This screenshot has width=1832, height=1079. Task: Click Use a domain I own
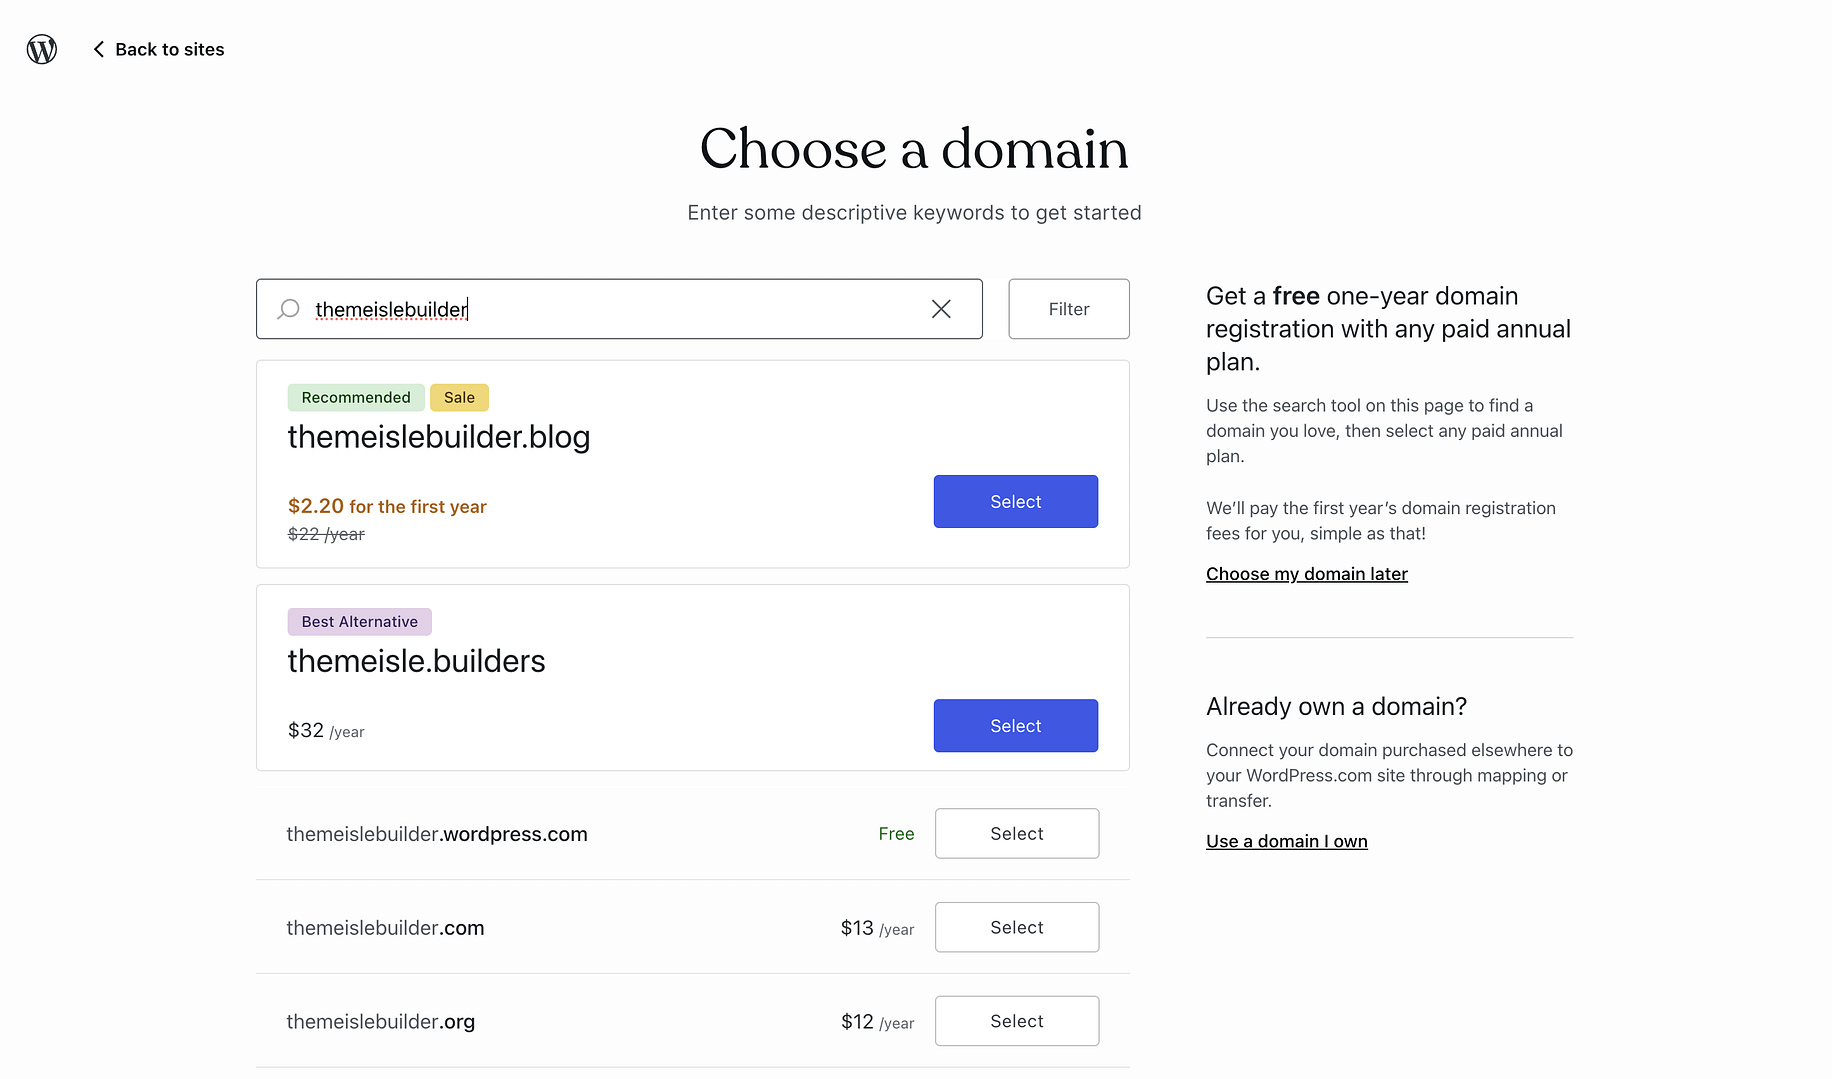pos(1286,841)
